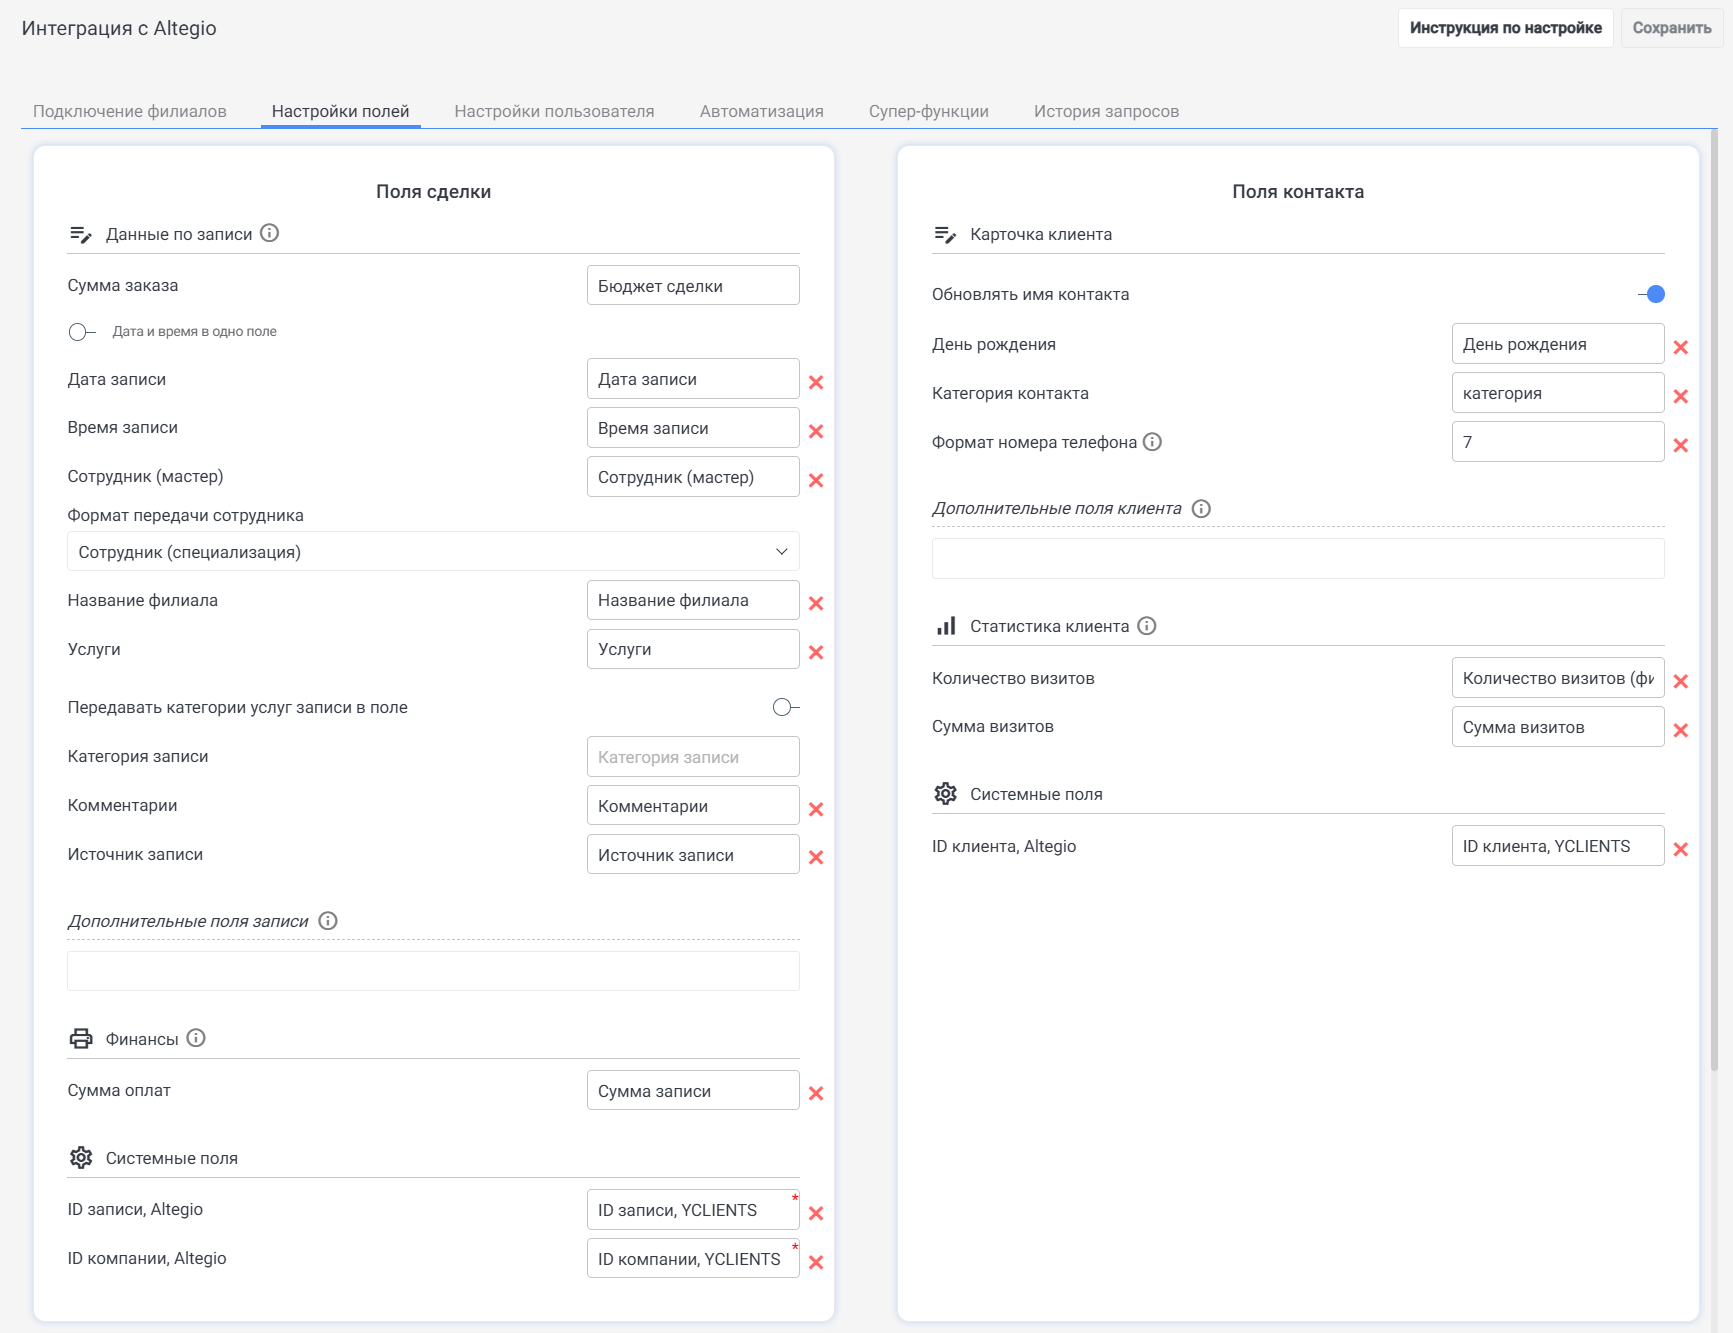Open Супер-функции tab
This screenshot has width=1733, height=1333.
pos(929,111)
